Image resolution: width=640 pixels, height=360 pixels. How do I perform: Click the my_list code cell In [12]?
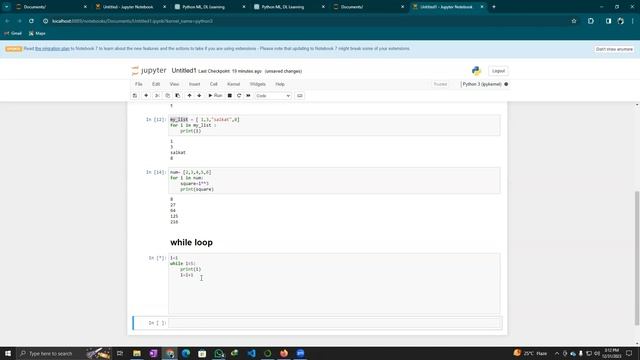coord(334,125)
